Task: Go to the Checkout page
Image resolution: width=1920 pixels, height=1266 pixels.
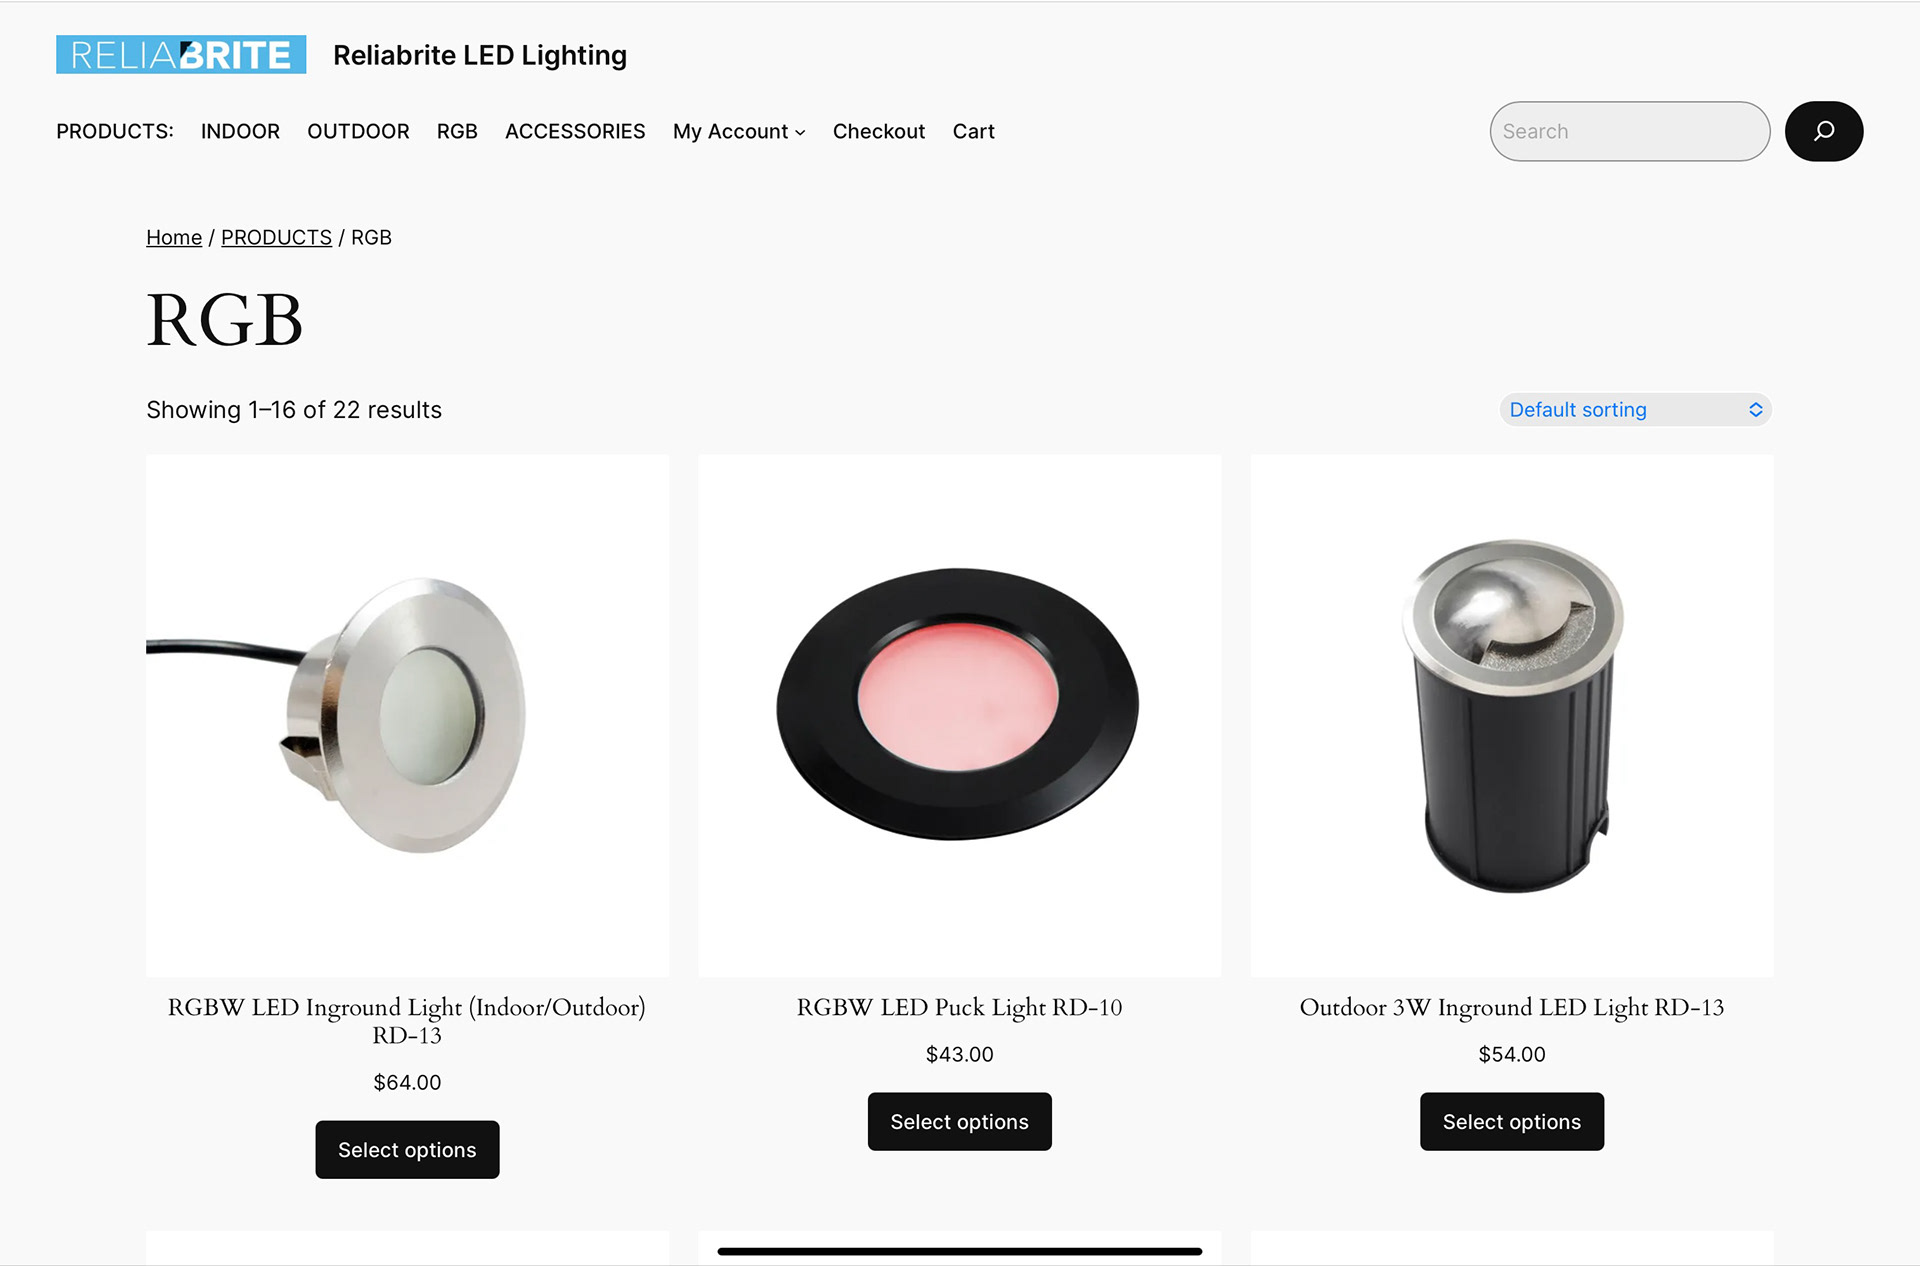Action: pos(878,131)
